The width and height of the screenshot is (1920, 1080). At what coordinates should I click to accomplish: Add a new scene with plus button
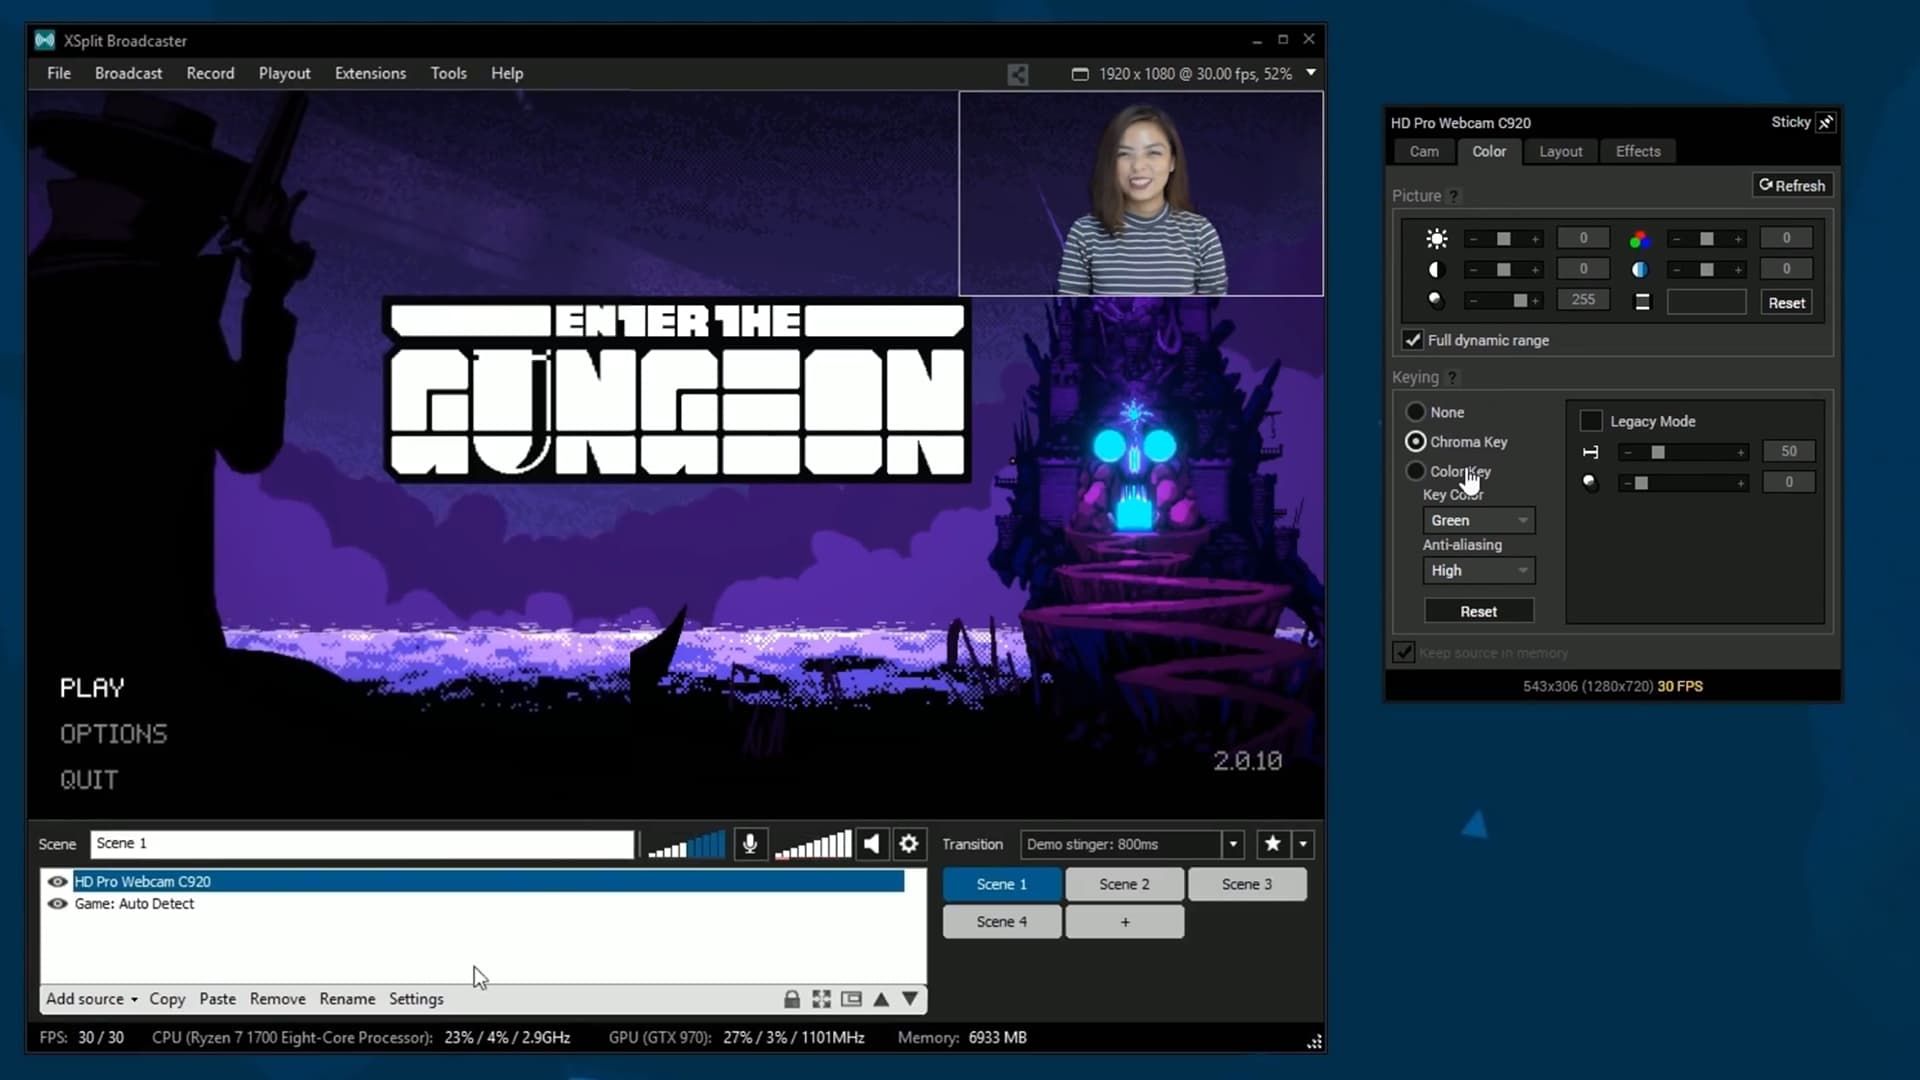pyautogui.click(x=1124, y=922)
